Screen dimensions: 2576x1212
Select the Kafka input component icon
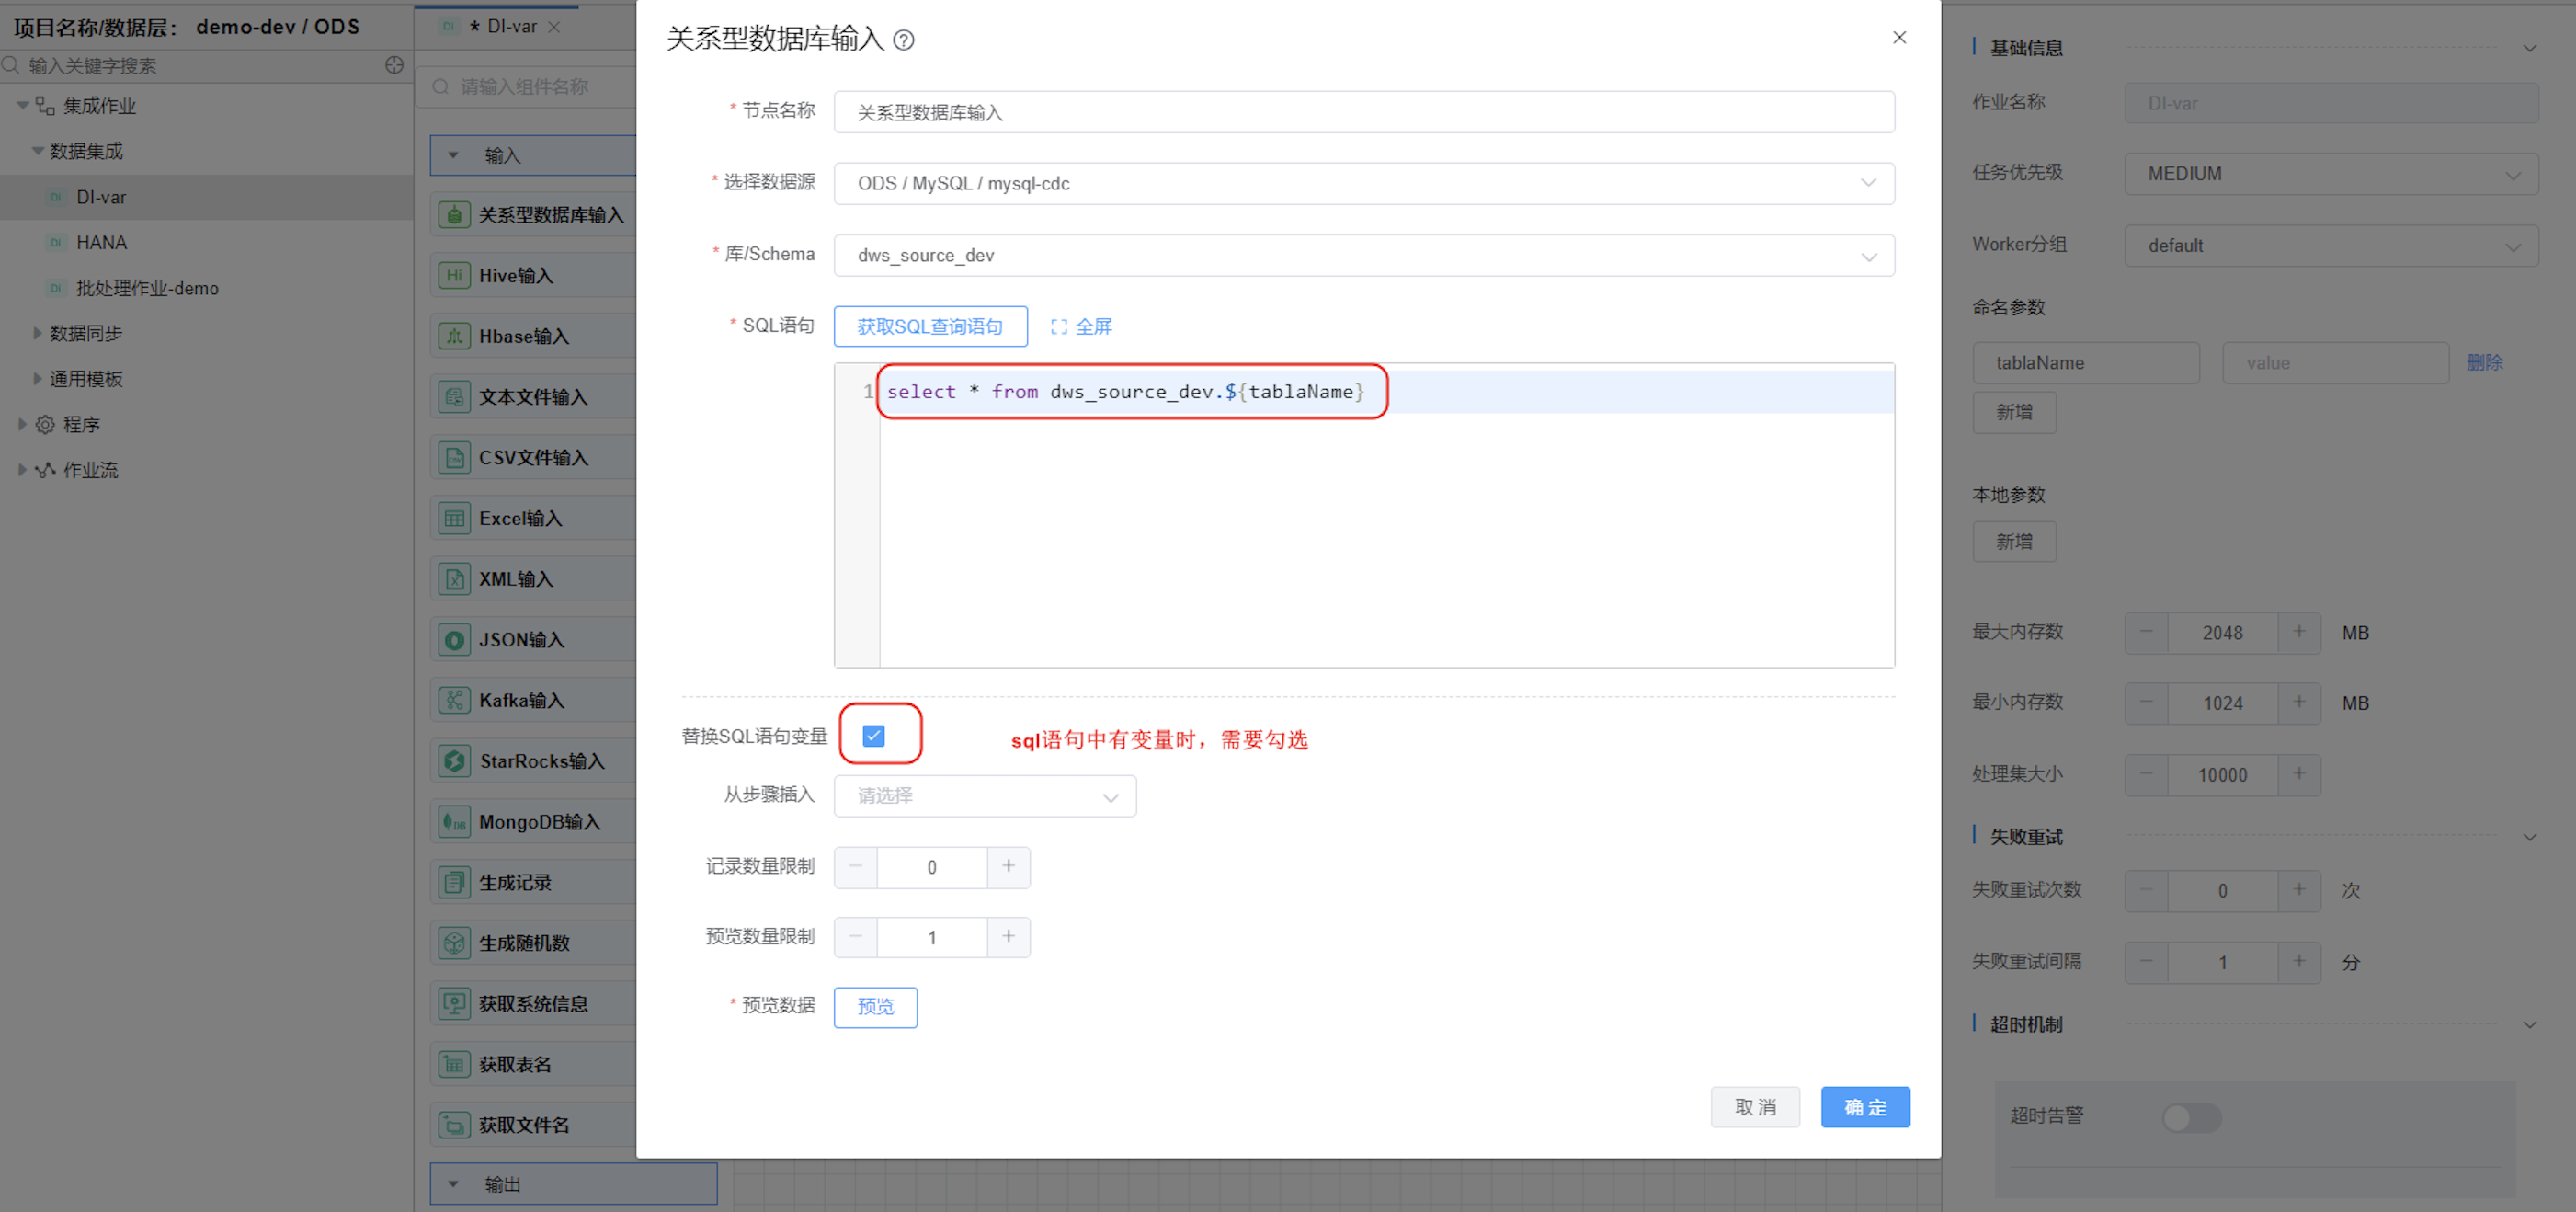[454, 700]
